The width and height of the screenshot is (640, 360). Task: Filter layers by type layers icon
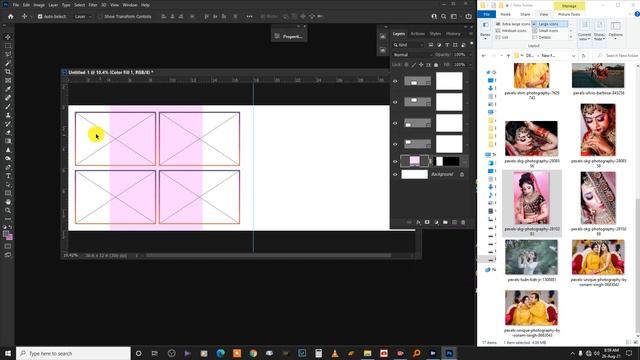tap(447, 45)
